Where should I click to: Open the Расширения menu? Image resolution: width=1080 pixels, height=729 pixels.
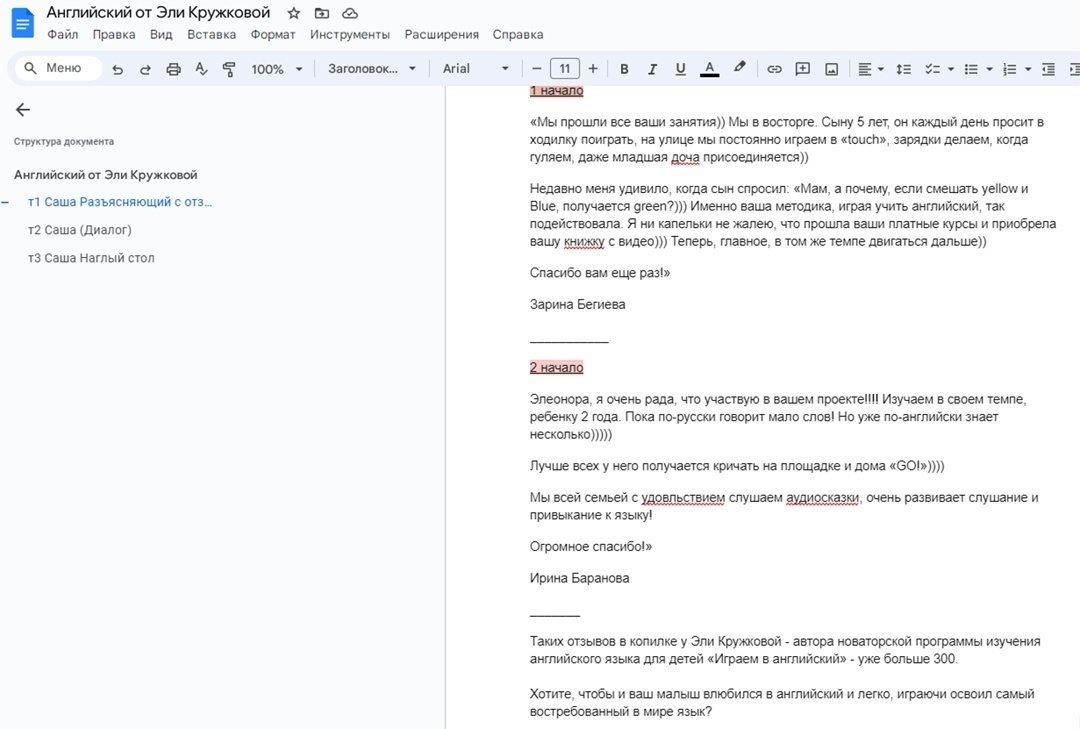[x=442, y=34]
